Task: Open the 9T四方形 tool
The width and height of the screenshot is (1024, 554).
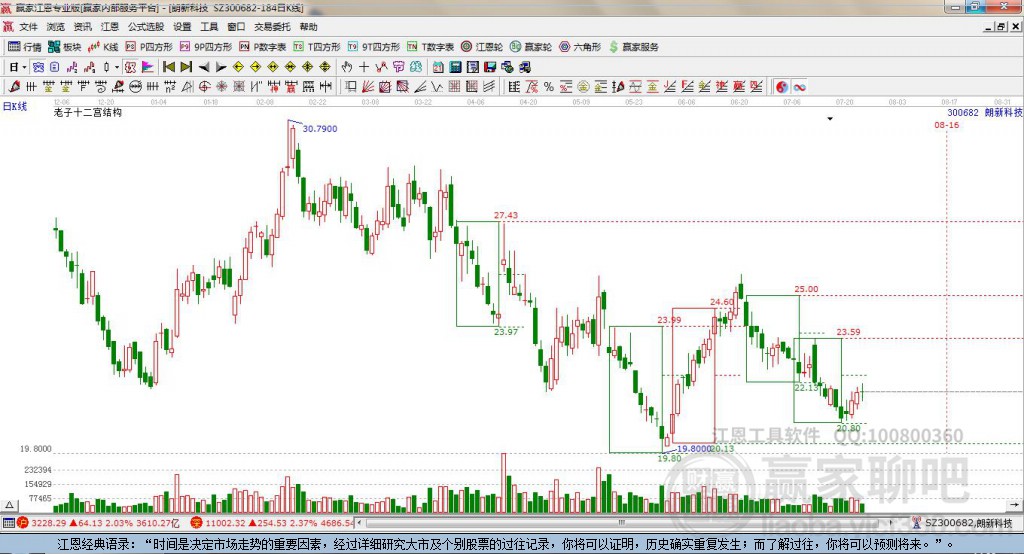Action: (374, 46)
